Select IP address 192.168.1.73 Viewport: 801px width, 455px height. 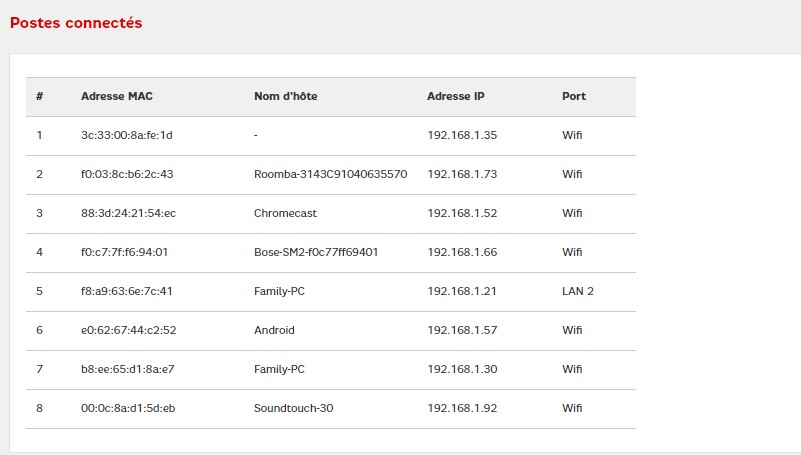462,174
